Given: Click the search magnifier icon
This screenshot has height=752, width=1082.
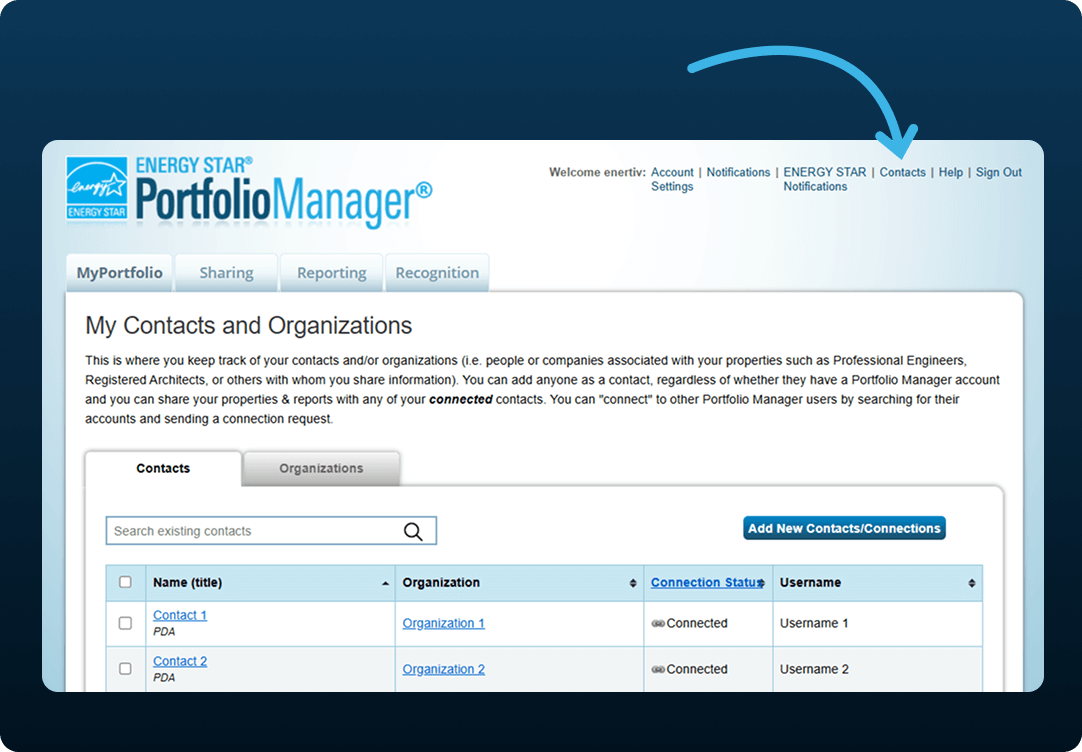Looking at the screenshot, I should tap(413, 531).
